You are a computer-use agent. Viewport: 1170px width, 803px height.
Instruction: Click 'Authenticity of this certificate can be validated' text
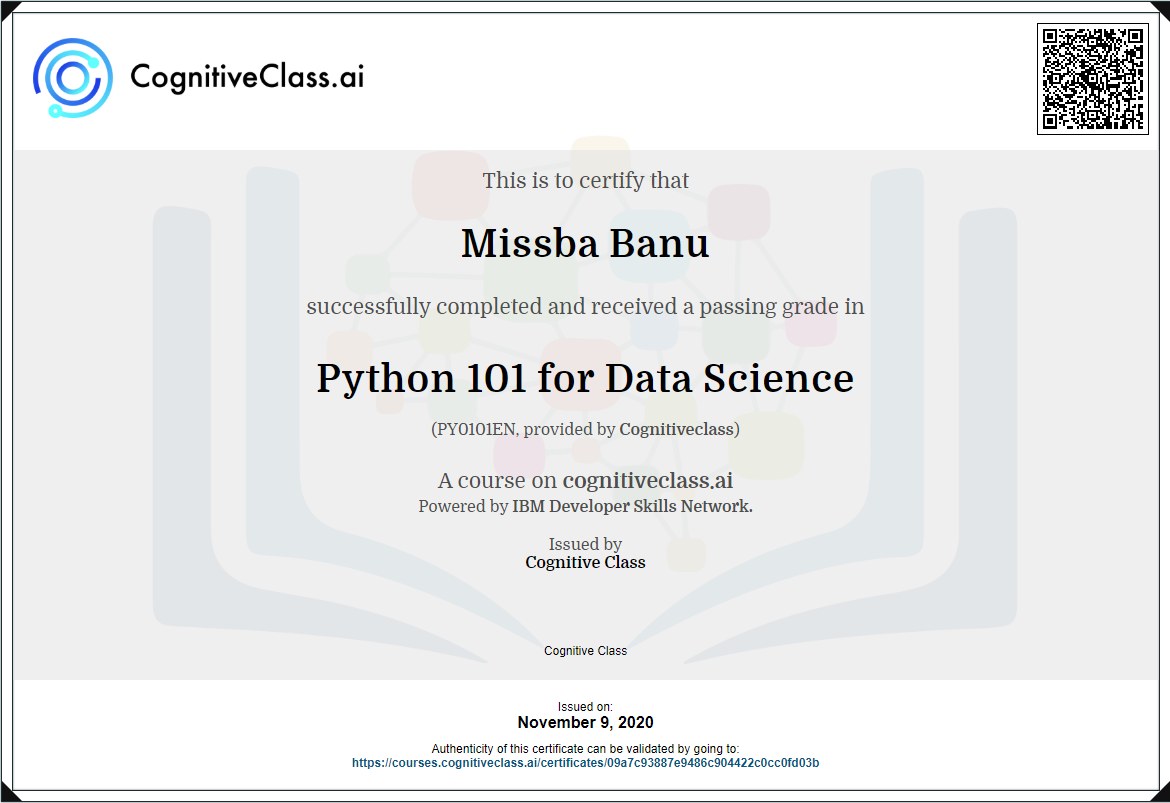(x=585, y=749)
